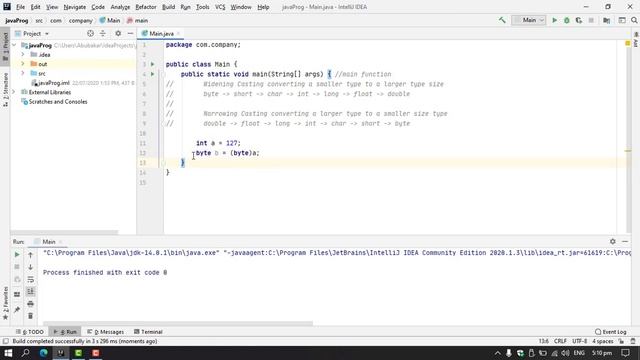Open the VCS menu
Image resolution: width=640 pixels, height=360 pixels.
(220, 7)
